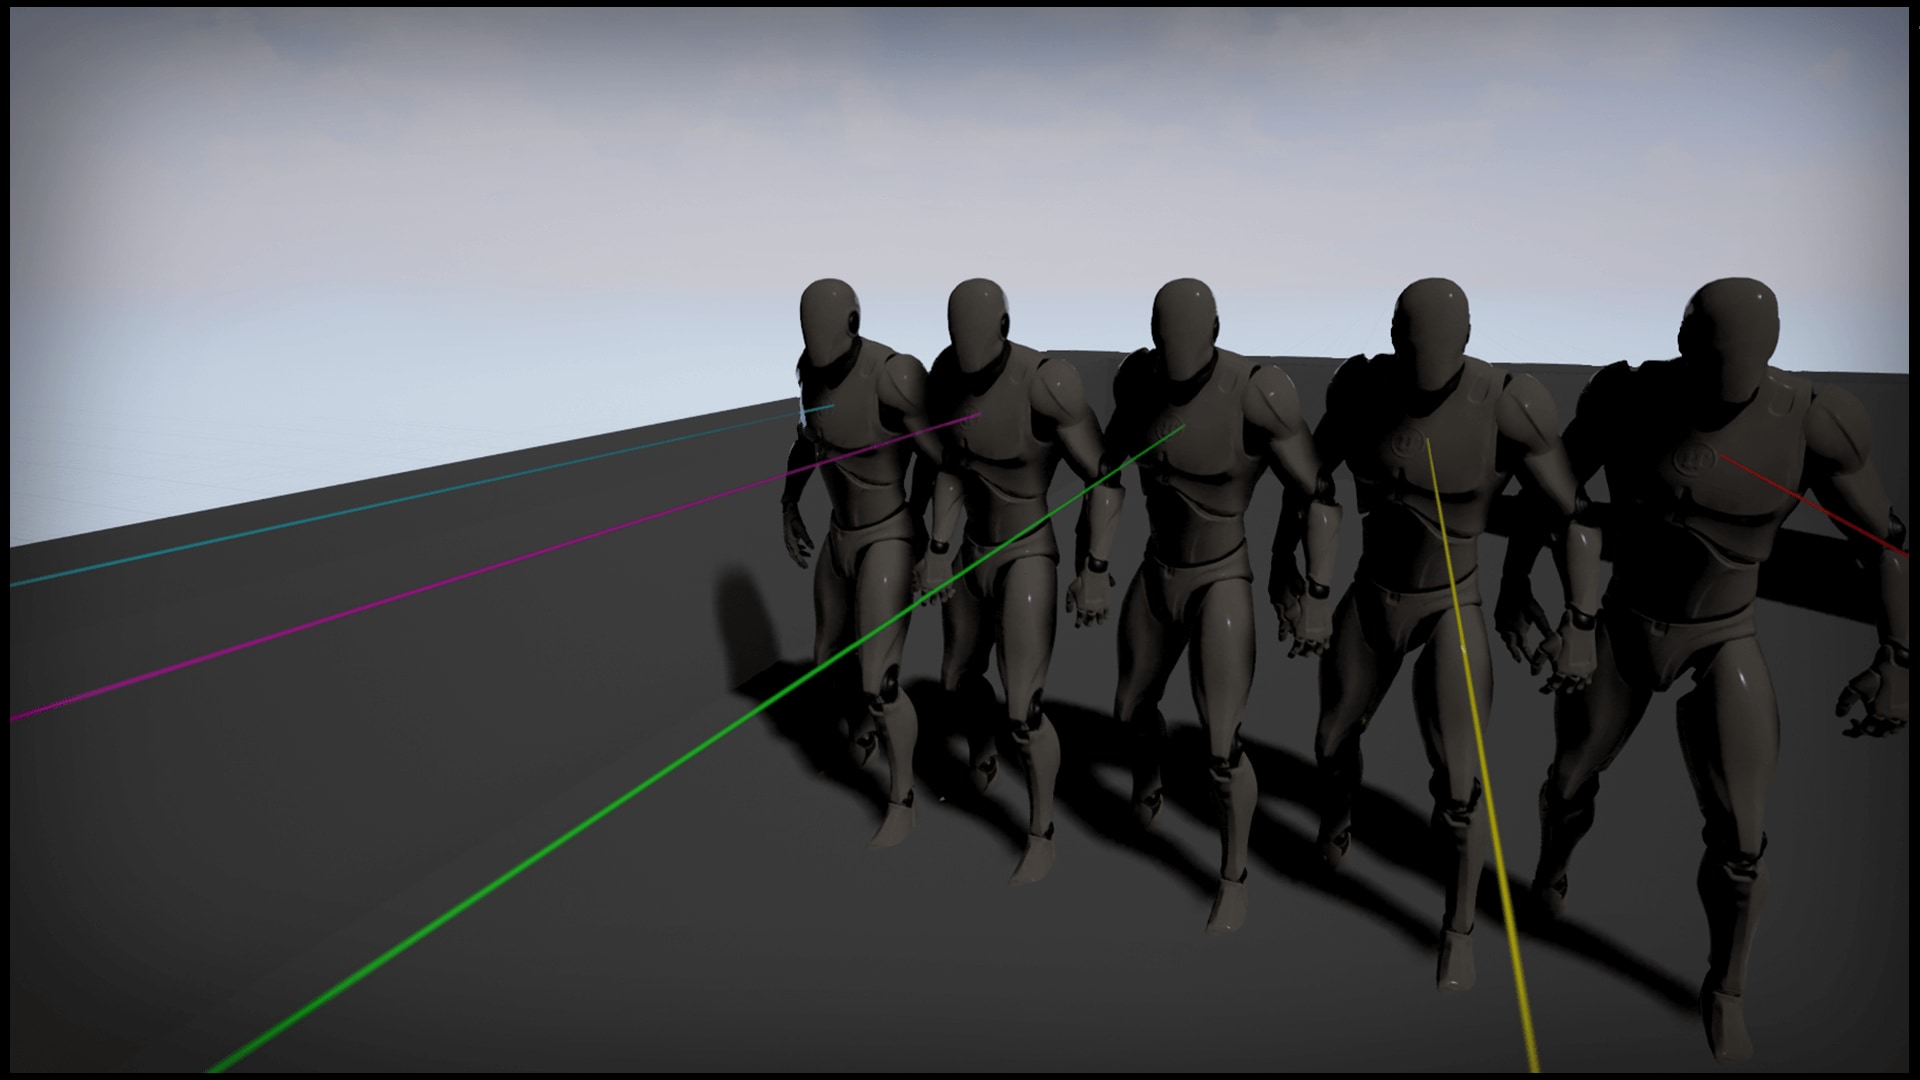Click the cyan debug trace line

[421, 496]
